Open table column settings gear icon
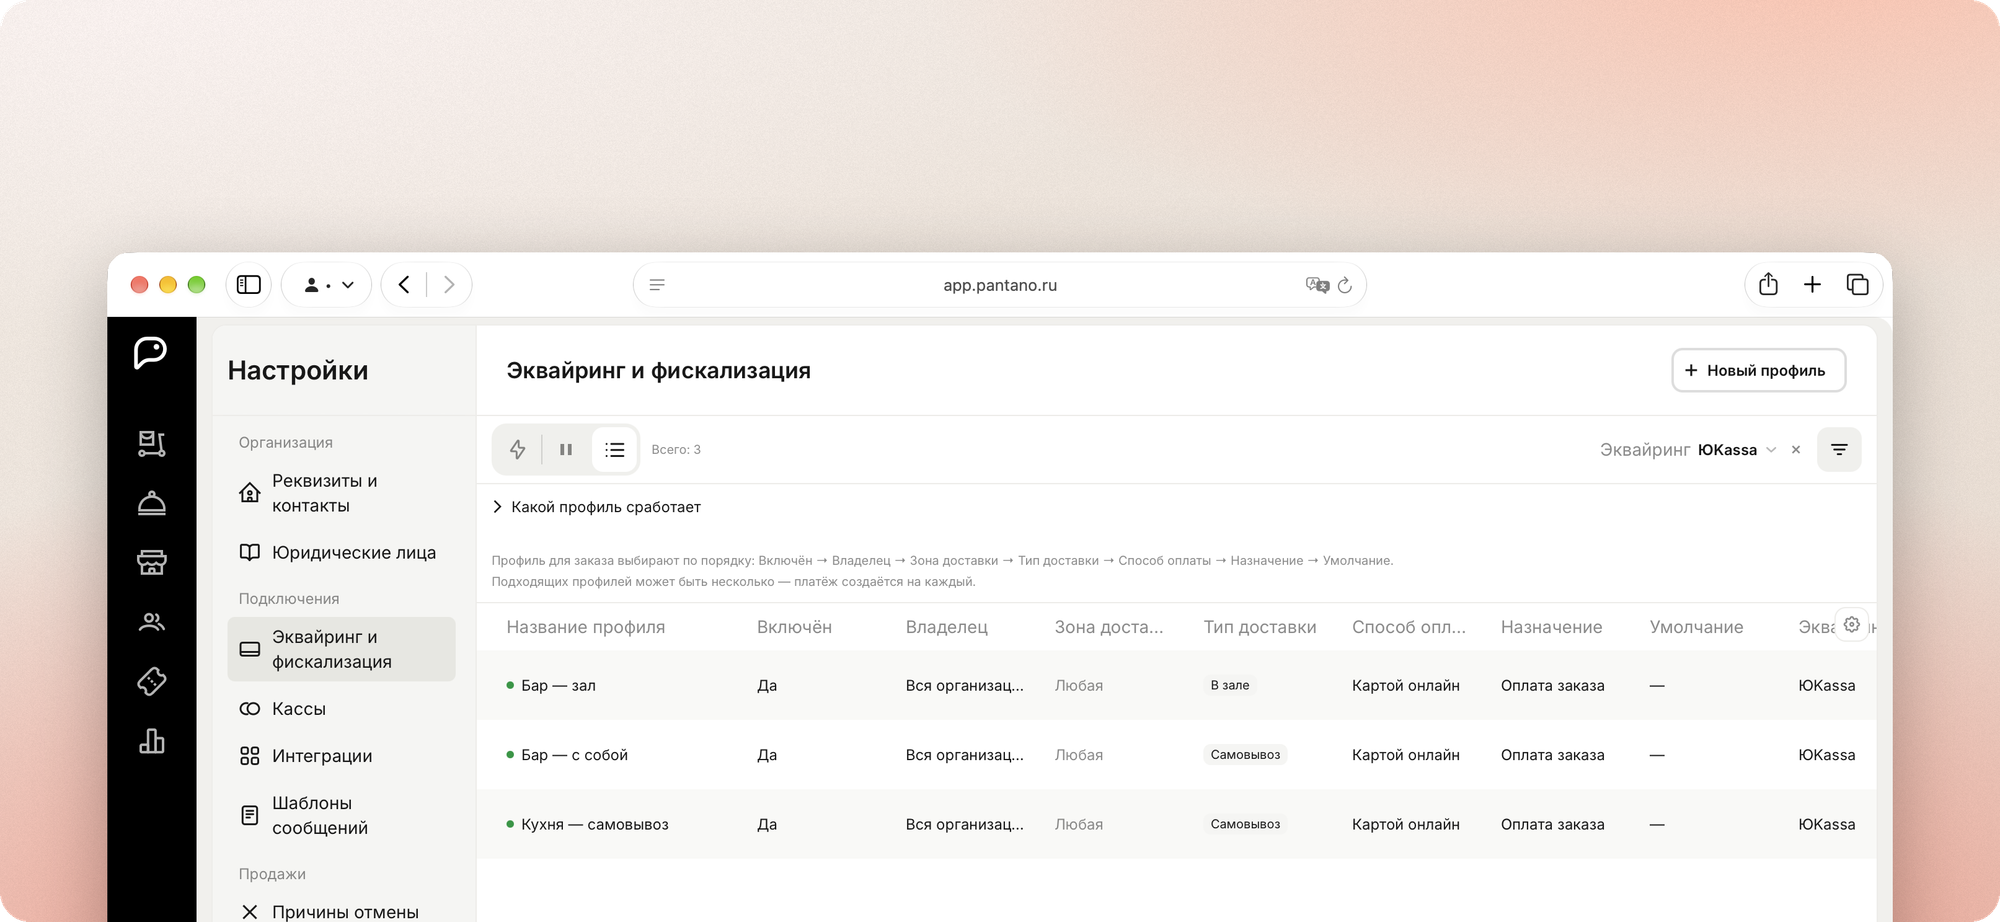 click(x=1852, y=625)
